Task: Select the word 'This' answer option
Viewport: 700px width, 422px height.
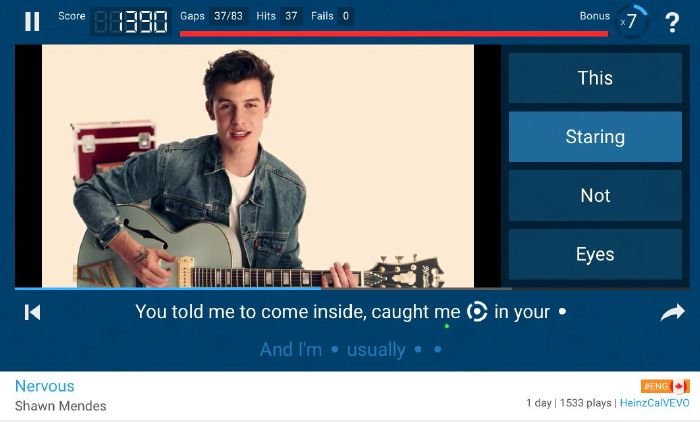Action: coord(595,78)
